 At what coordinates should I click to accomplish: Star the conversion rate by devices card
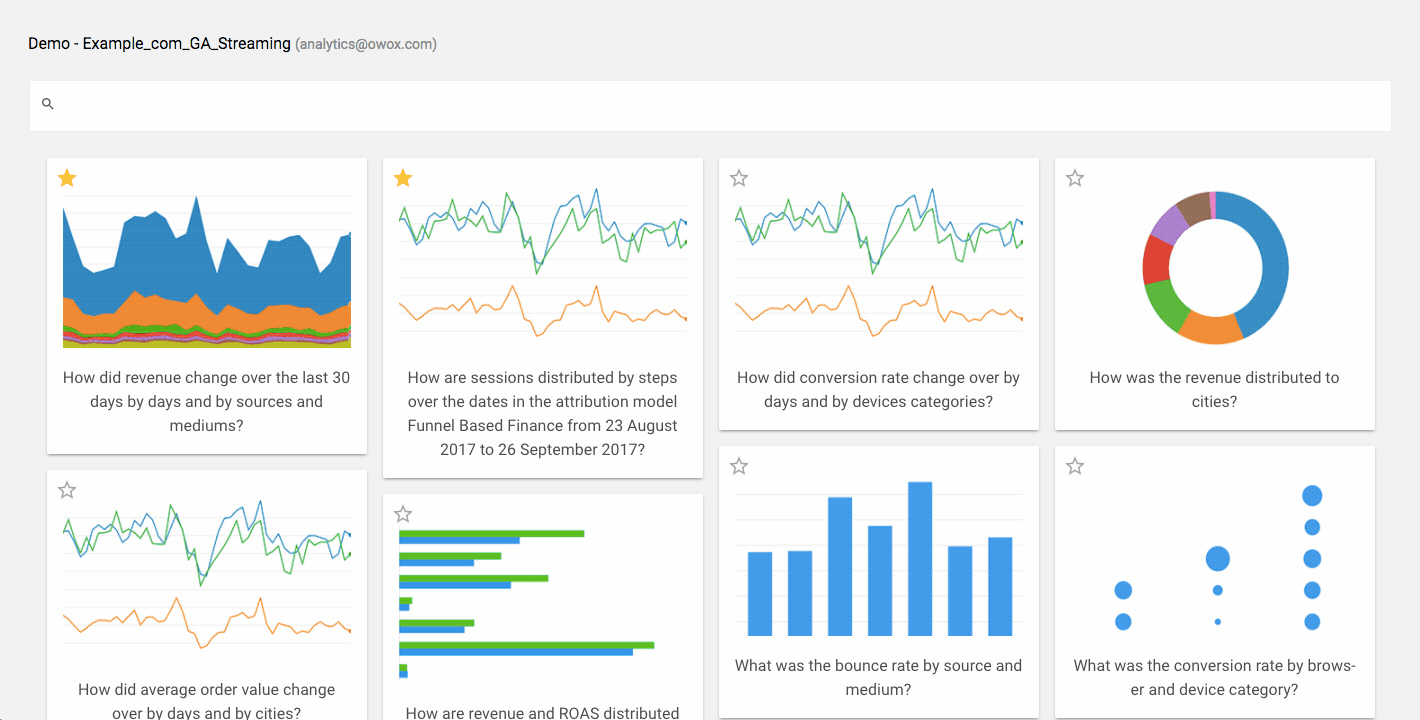[739, 178]
